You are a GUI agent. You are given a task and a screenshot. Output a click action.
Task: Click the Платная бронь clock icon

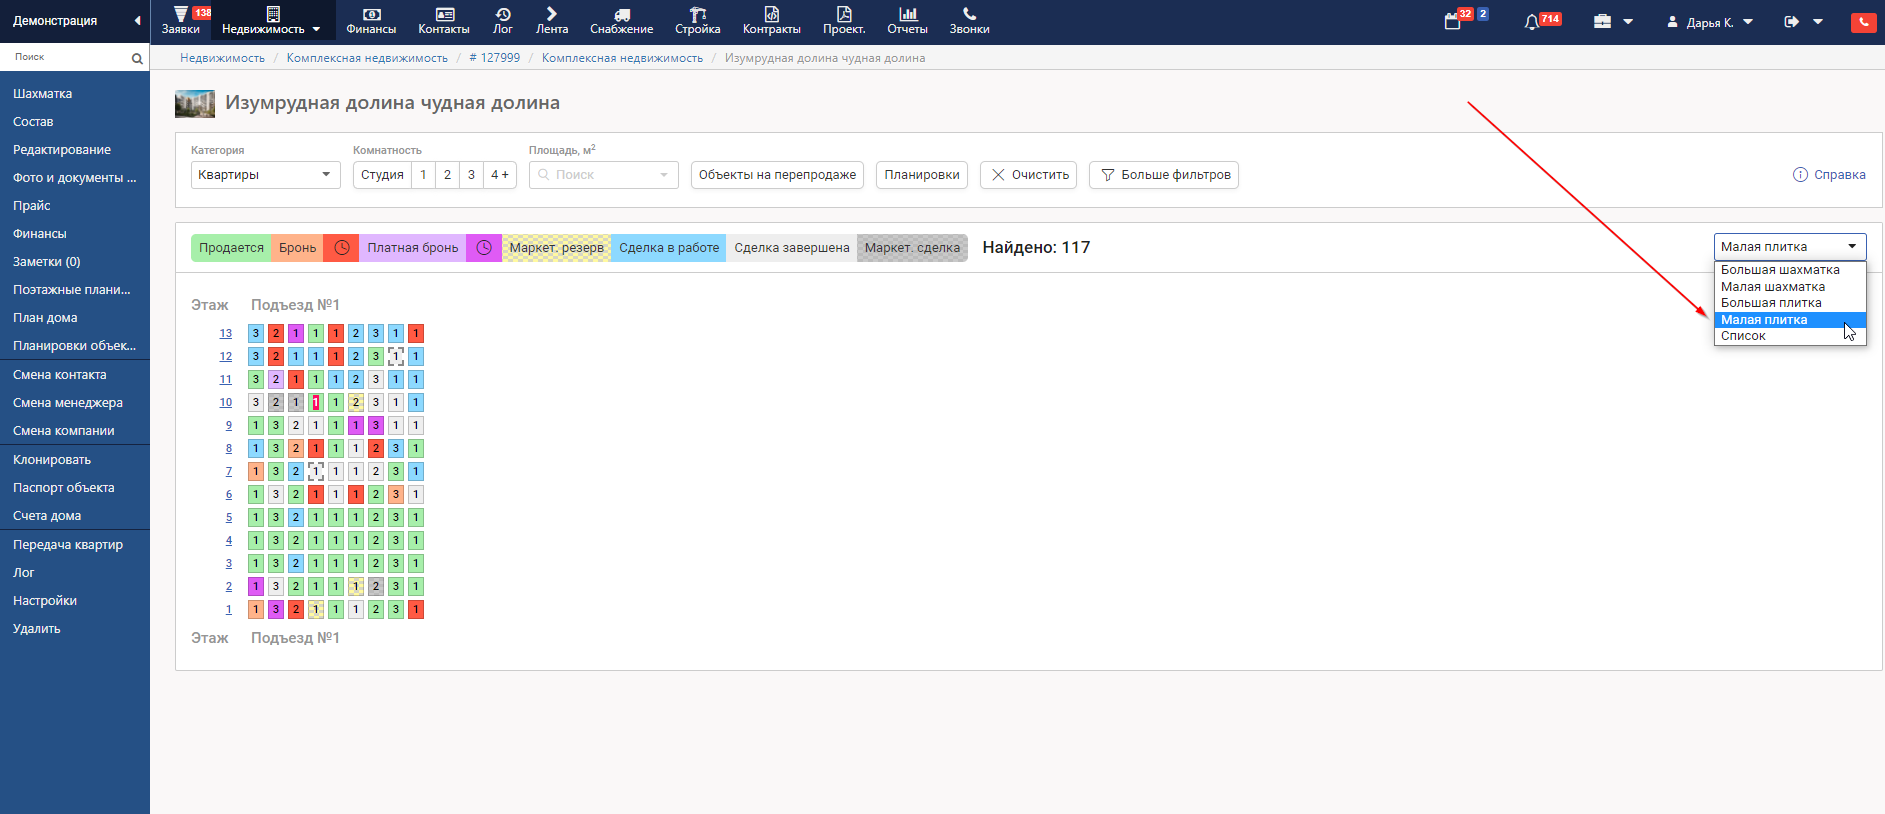[484, 248]
